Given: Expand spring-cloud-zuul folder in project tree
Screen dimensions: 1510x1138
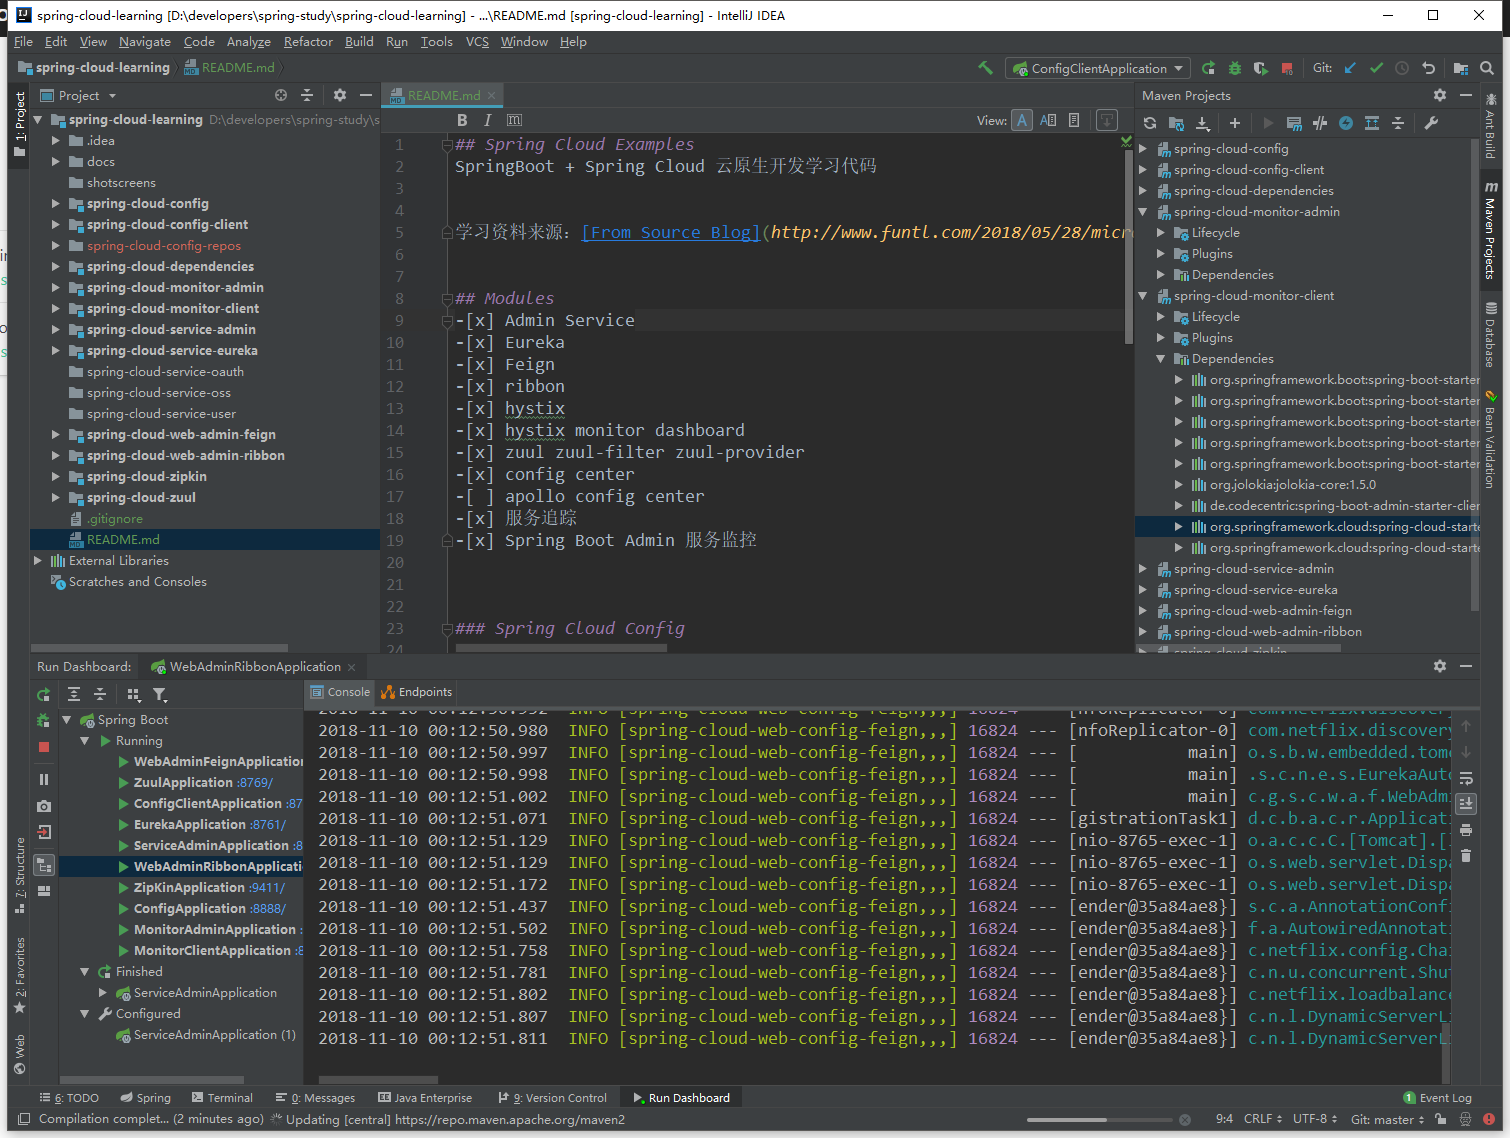Looking at the screenshot, I should click(56, 497).
